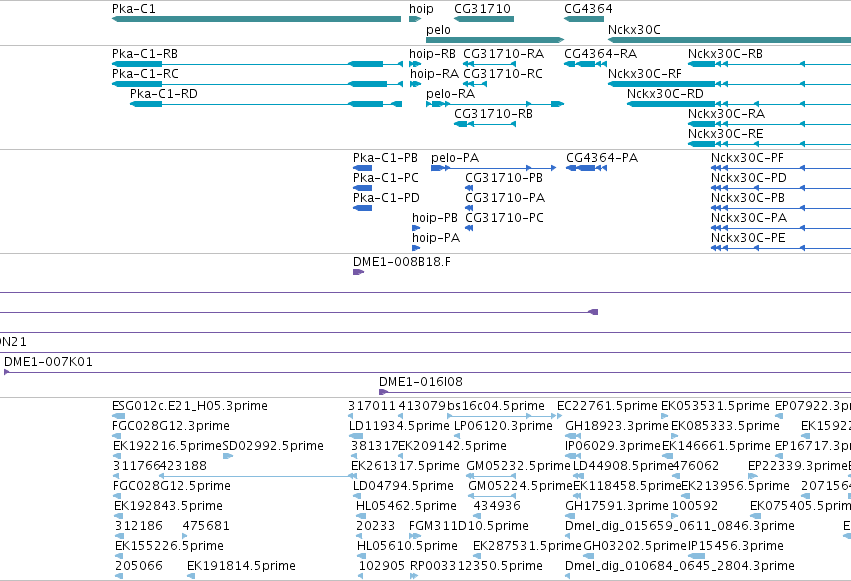Select the CG4364 gene label

coord(588,9)
